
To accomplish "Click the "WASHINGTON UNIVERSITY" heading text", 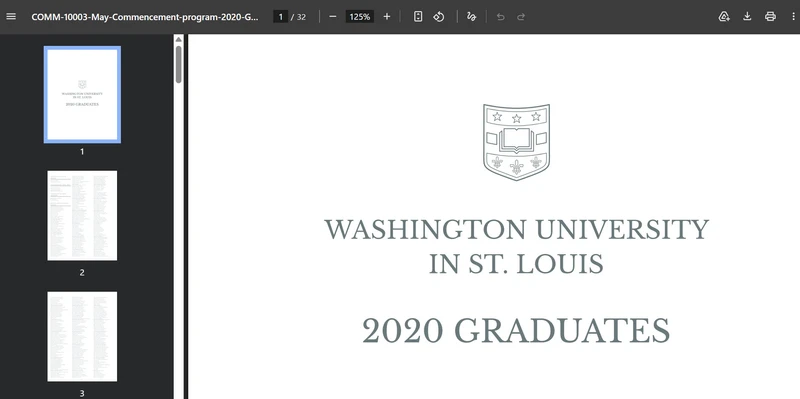I will tap(517, 230).
